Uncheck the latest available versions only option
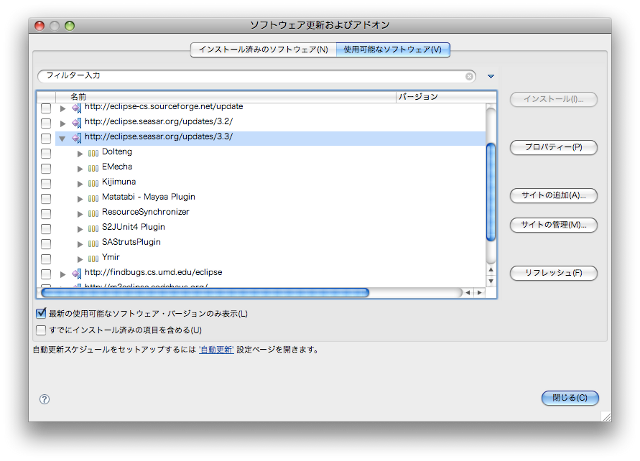 41,314
